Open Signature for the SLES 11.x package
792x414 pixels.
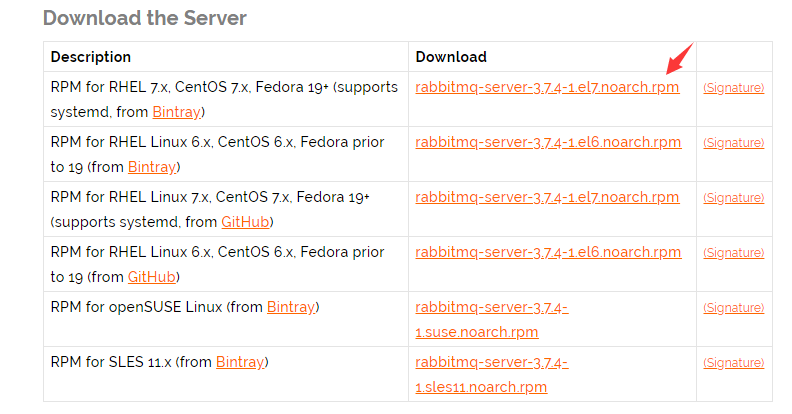pos(733,363)
